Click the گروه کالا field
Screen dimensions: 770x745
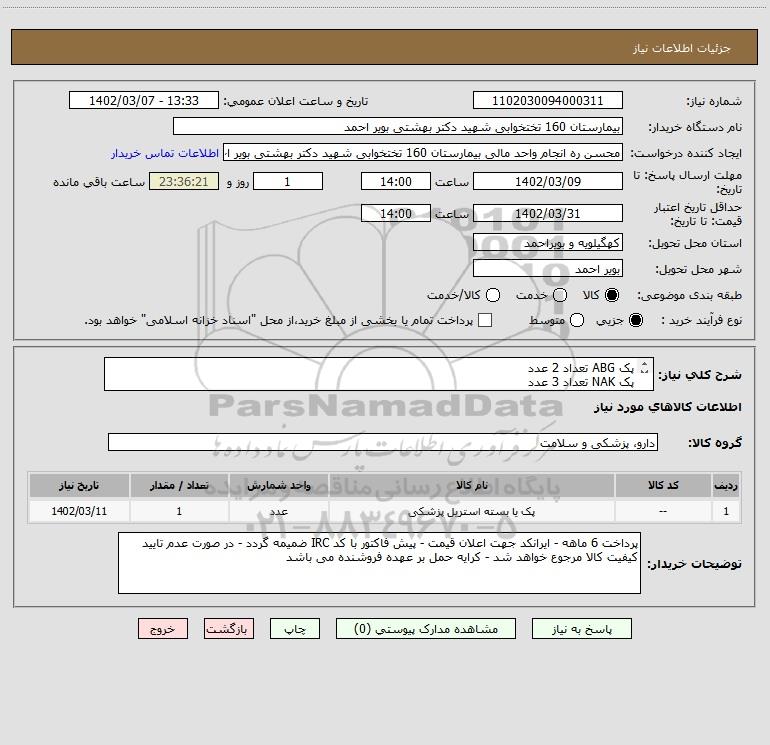click(383, 442)
